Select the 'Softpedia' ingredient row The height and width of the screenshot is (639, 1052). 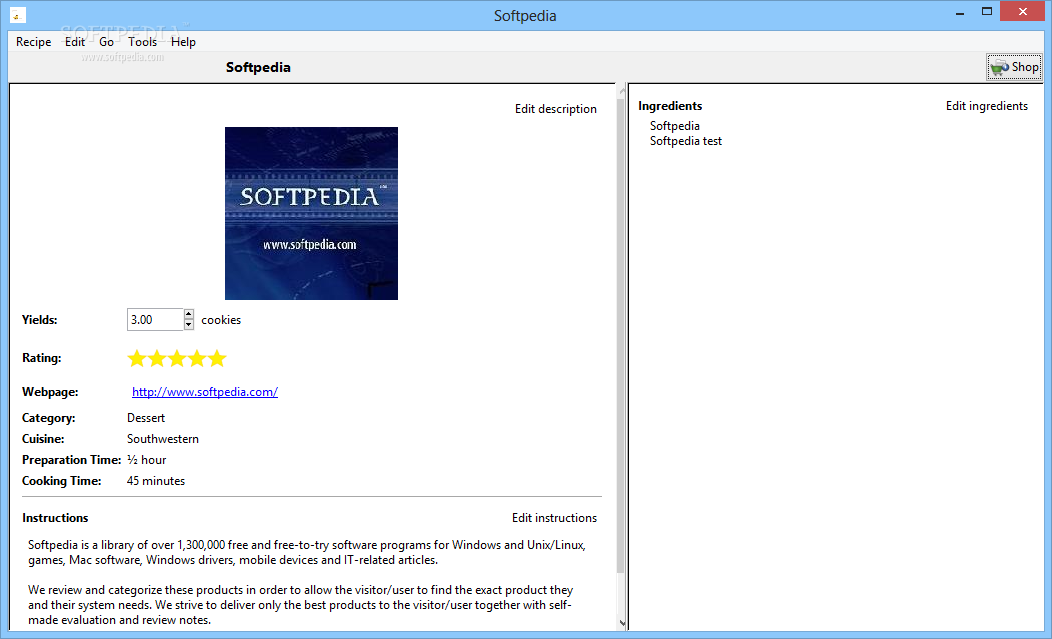[x=675, y=126]
